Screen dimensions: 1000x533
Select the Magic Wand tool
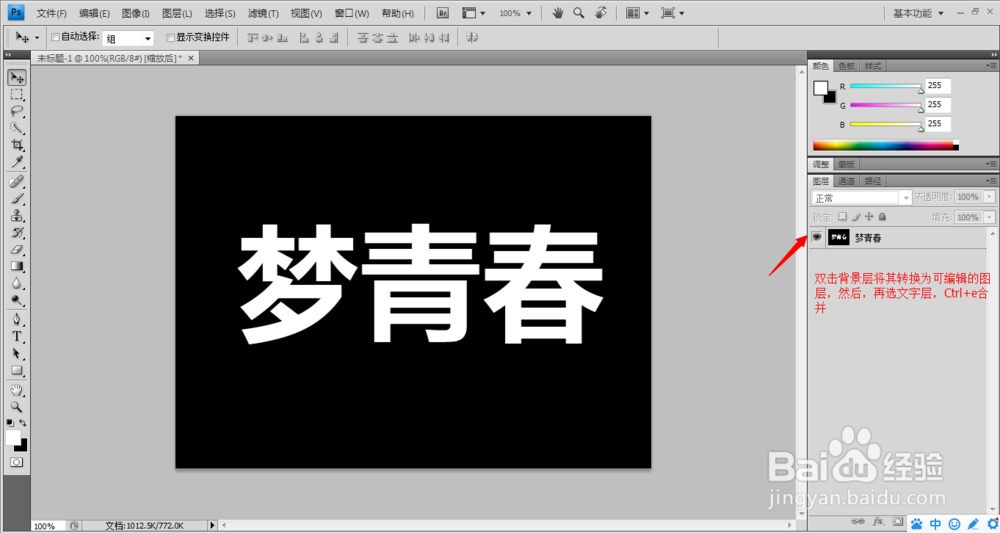click(17, 128)
